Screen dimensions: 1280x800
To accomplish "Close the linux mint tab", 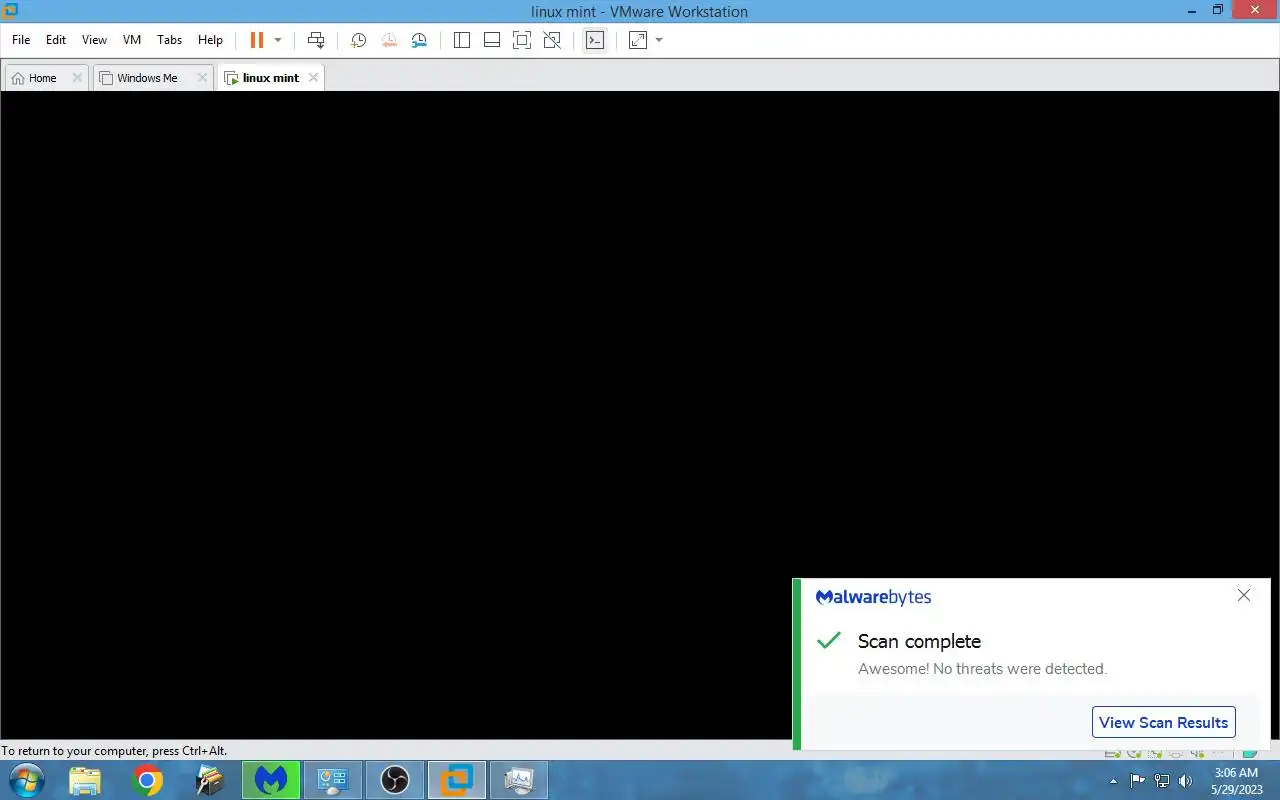I will 313,77.
